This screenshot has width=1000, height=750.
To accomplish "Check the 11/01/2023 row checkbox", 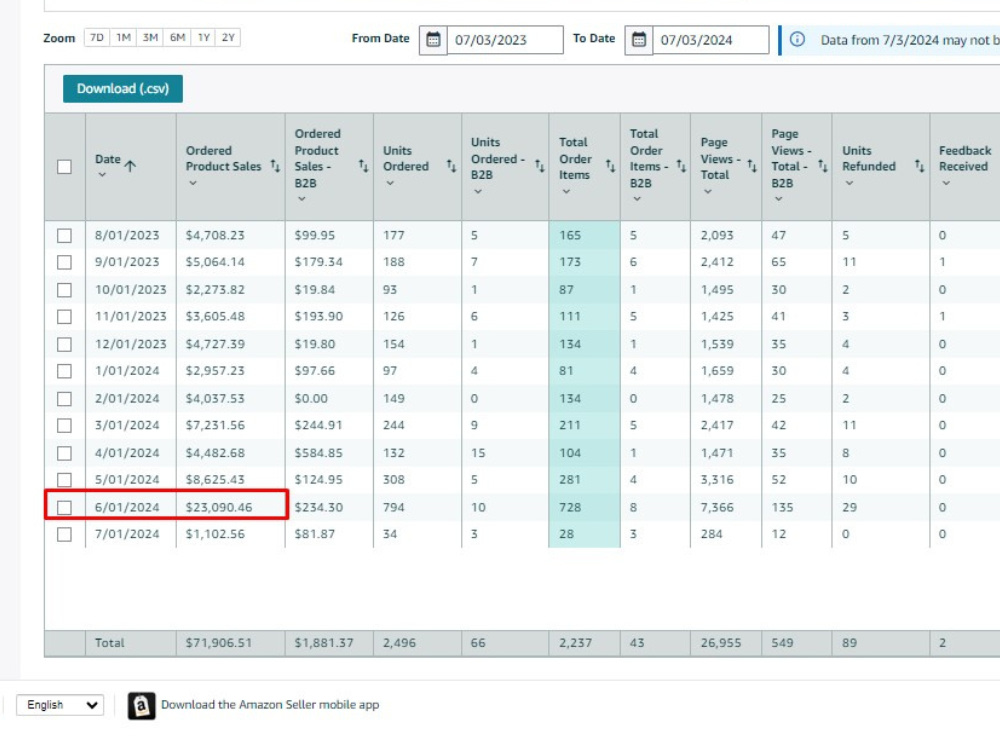I will tap(64, 317).
